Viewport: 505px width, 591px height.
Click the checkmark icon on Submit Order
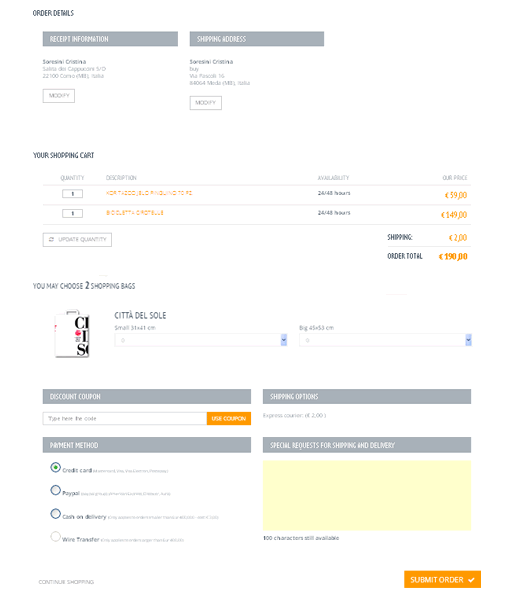click(471, 580)
